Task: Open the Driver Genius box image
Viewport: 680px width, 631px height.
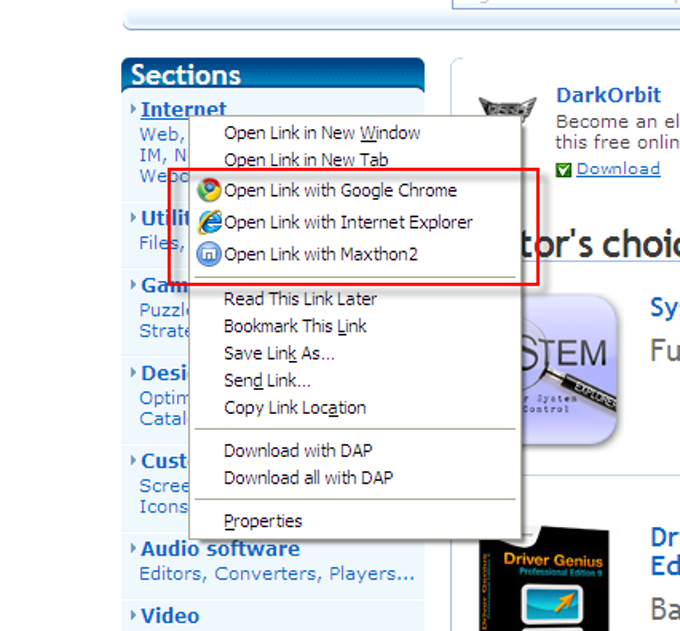Action: tap(545, 579)
